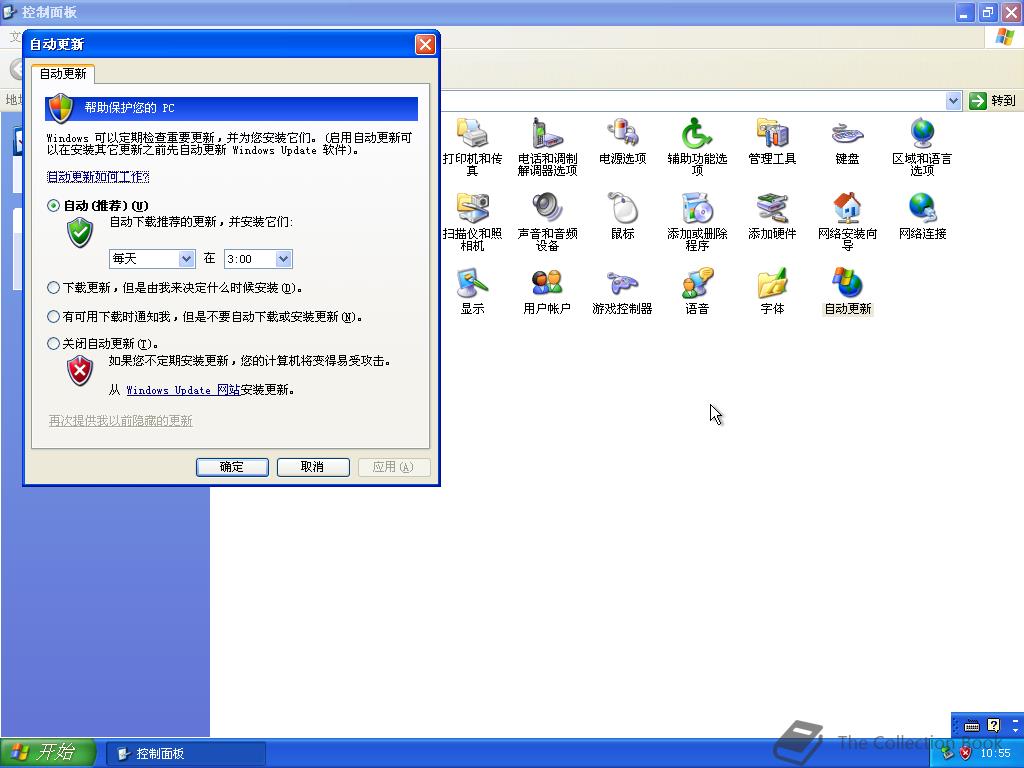Select the 关闭自动更新 radio option

(x=54, y=344)
